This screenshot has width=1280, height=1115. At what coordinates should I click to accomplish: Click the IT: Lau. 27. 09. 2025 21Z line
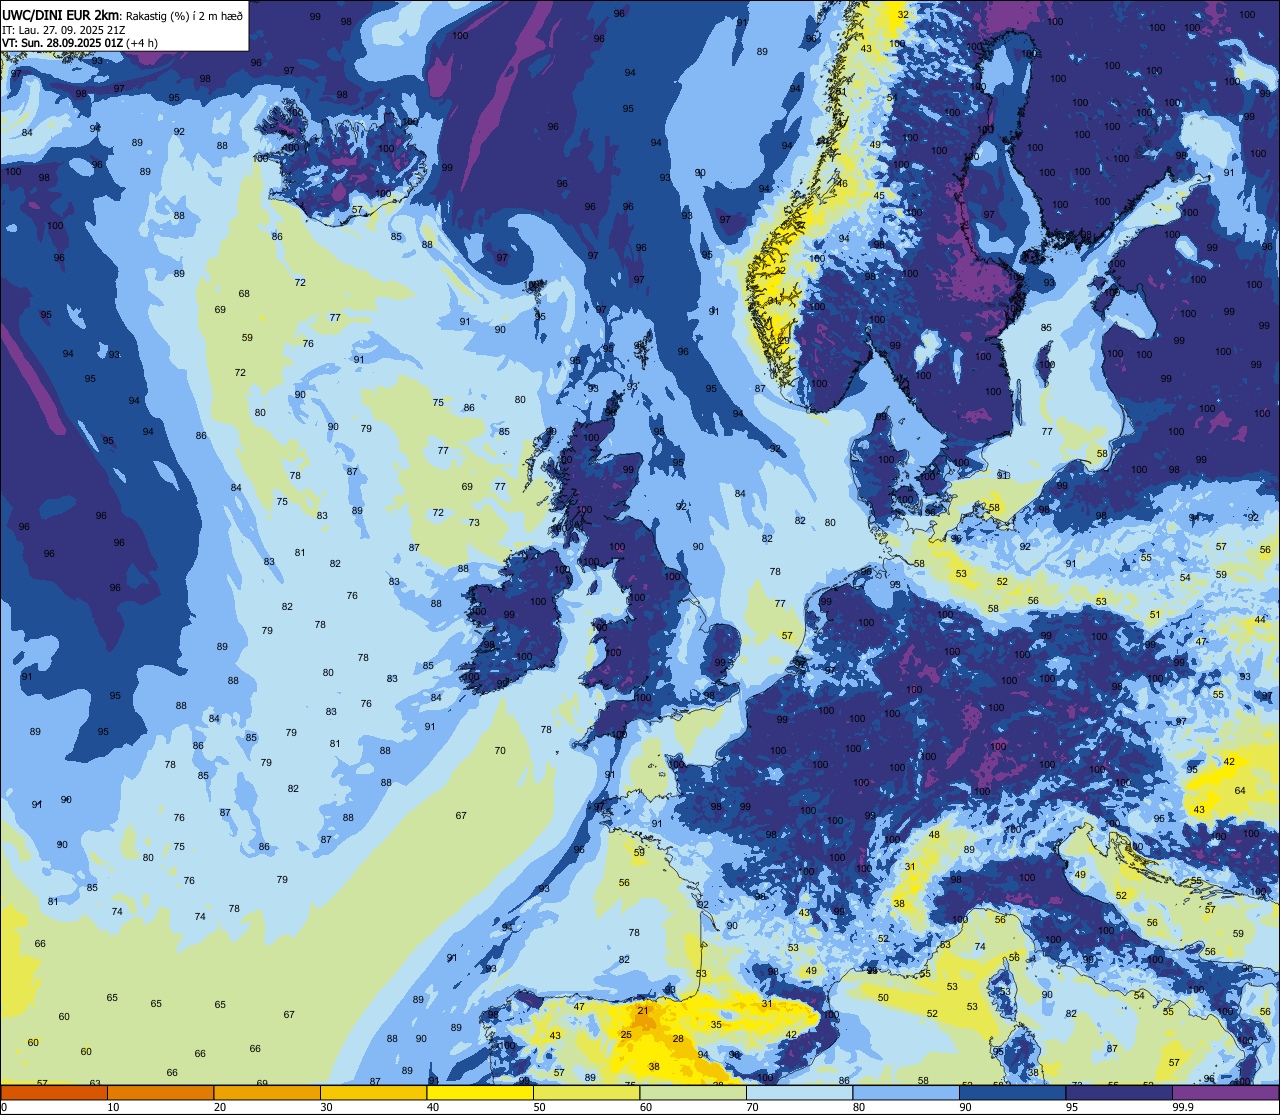point(64,29)
